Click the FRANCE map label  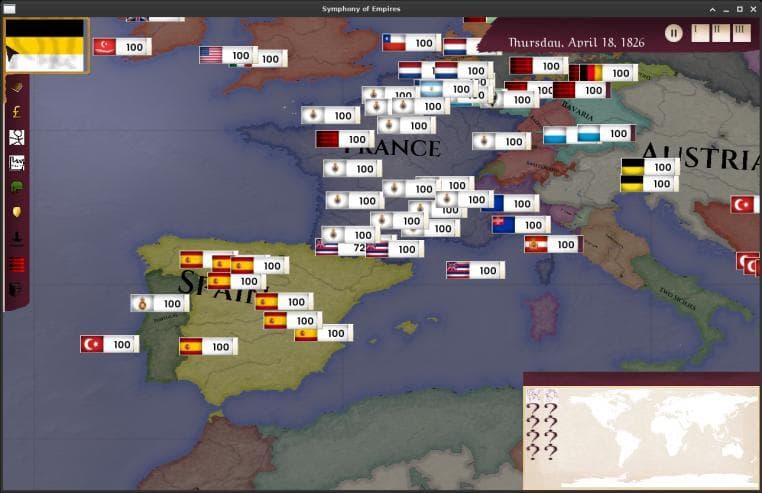tap(394, 150)
